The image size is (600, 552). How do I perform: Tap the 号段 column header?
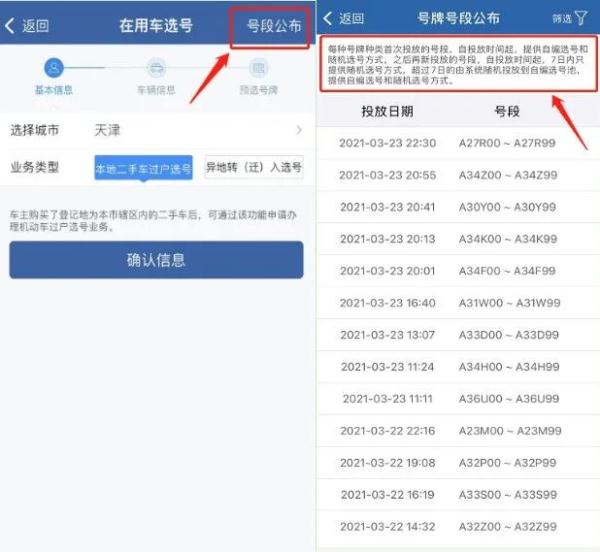(x=507, y=111)
